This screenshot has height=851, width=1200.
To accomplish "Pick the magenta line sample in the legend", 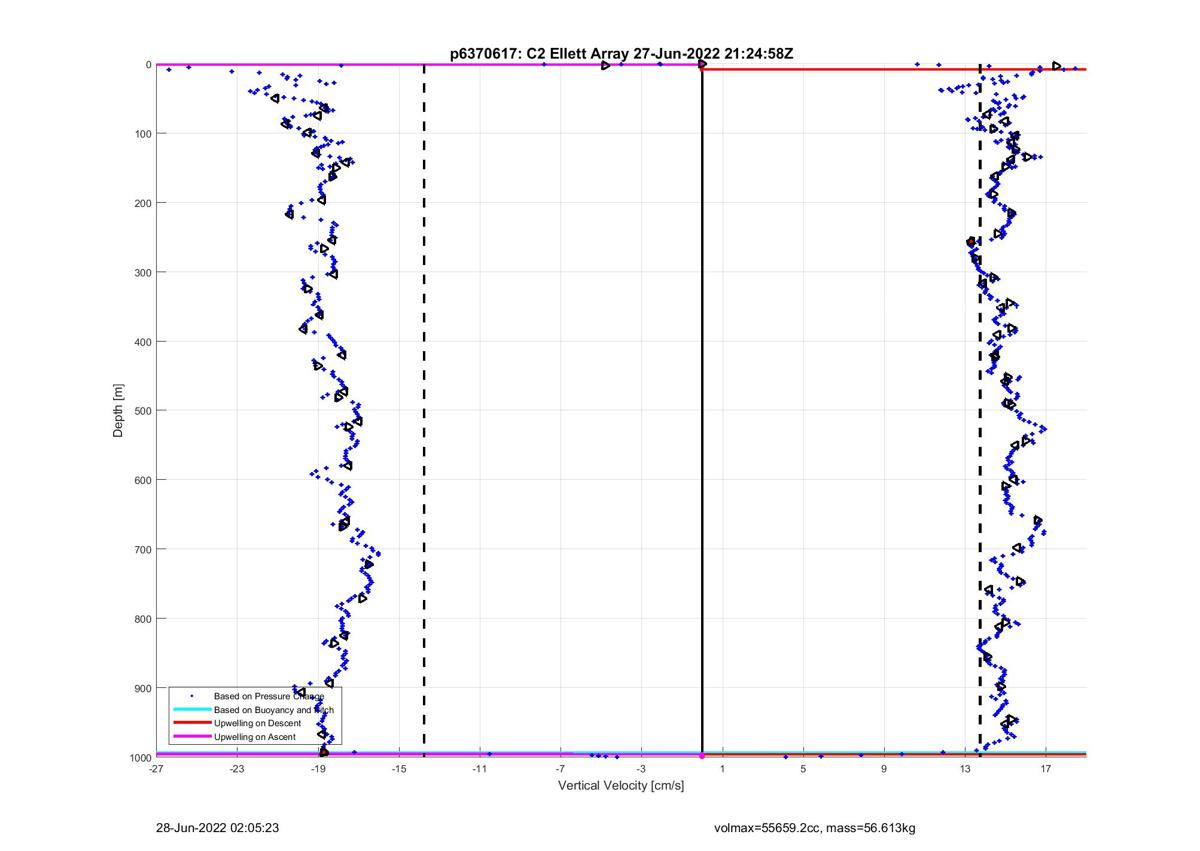I will pyautogui.click(x=190, y=737).
